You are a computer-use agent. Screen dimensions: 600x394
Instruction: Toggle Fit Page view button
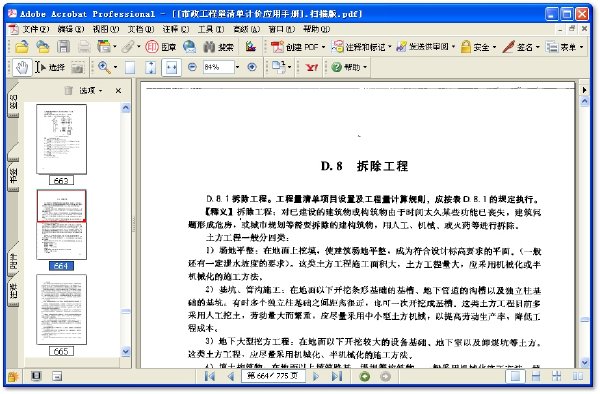click(151, 68)
